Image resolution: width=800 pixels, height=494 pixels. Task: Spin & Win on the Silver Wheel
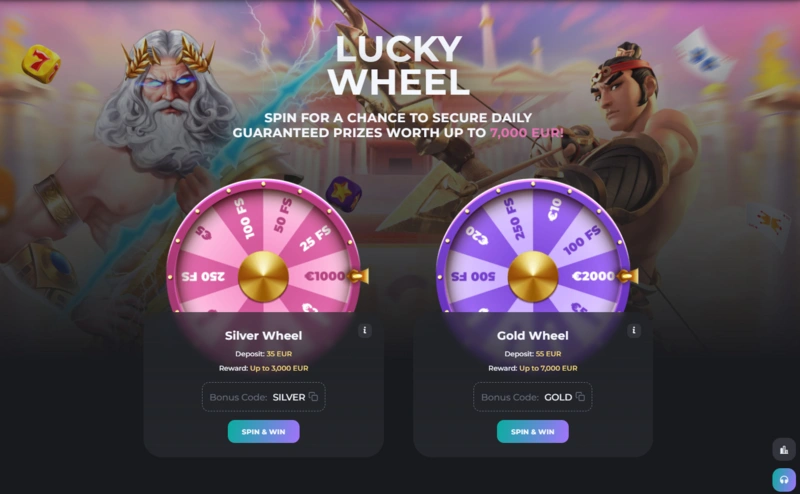click(x=263, y=431)
